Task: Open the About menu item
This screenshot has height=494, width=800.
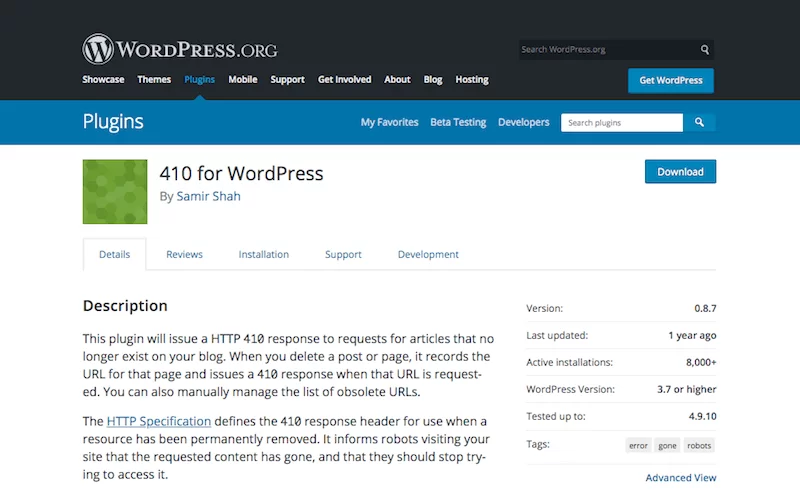Action: coord(397,80)
